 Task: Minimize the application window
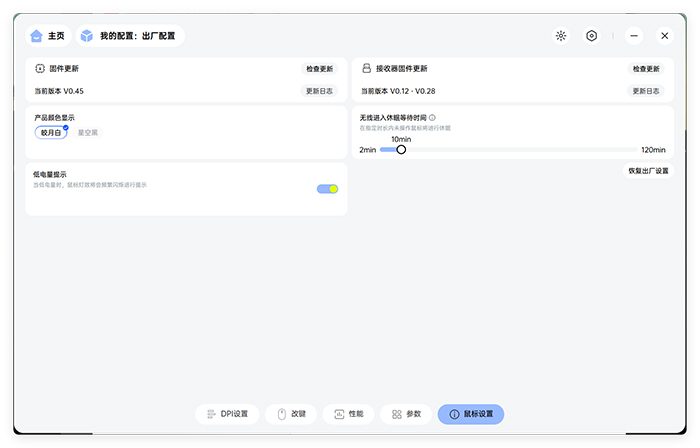[634, 36]
